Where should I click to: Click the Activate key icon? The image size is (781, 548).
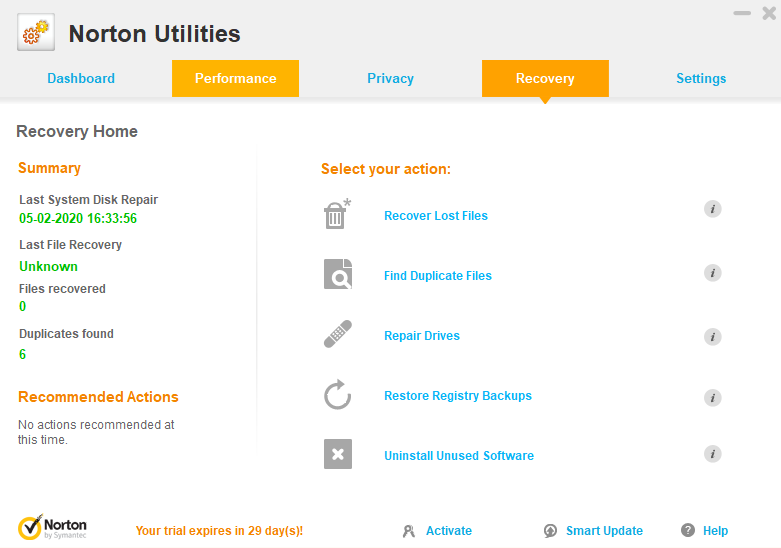(x=409, y=531)
